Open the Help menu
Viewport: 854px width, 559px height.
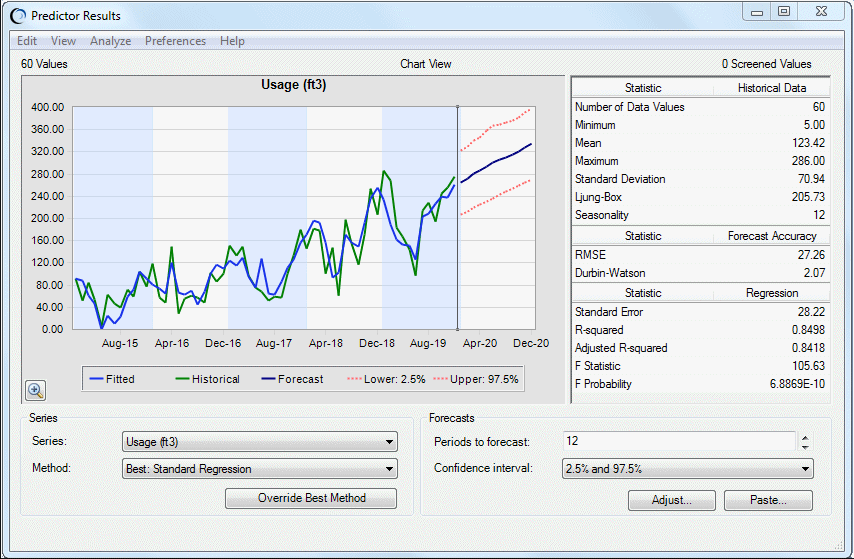point(232,41)
